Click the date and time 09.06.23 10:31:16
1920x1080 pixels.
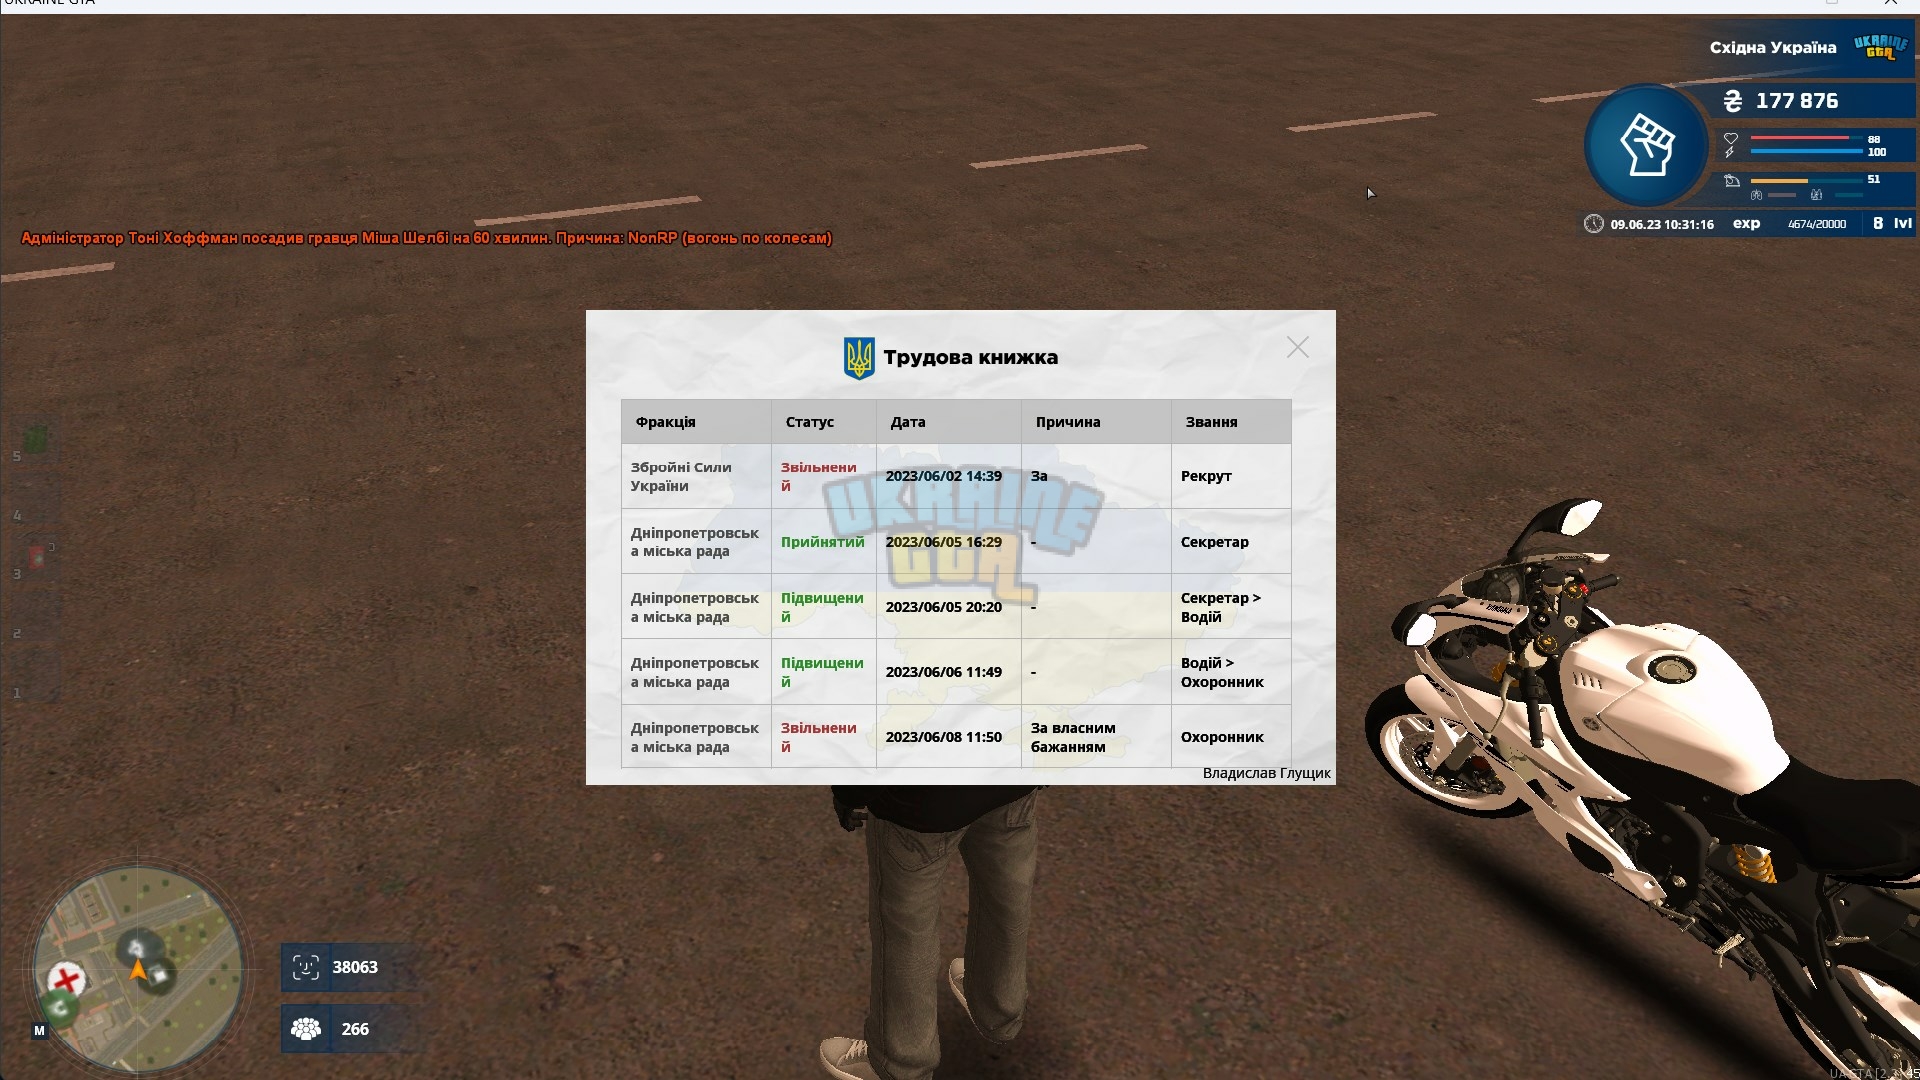(x=1662, y=224)
